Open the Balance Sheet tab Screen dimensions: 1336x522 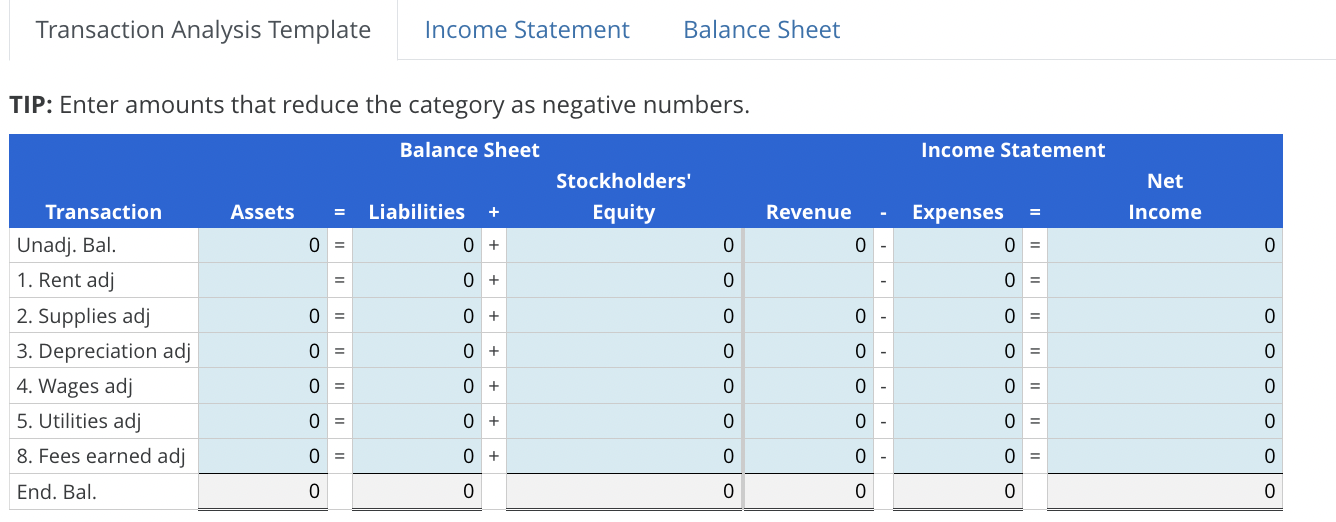click(762, 30)
